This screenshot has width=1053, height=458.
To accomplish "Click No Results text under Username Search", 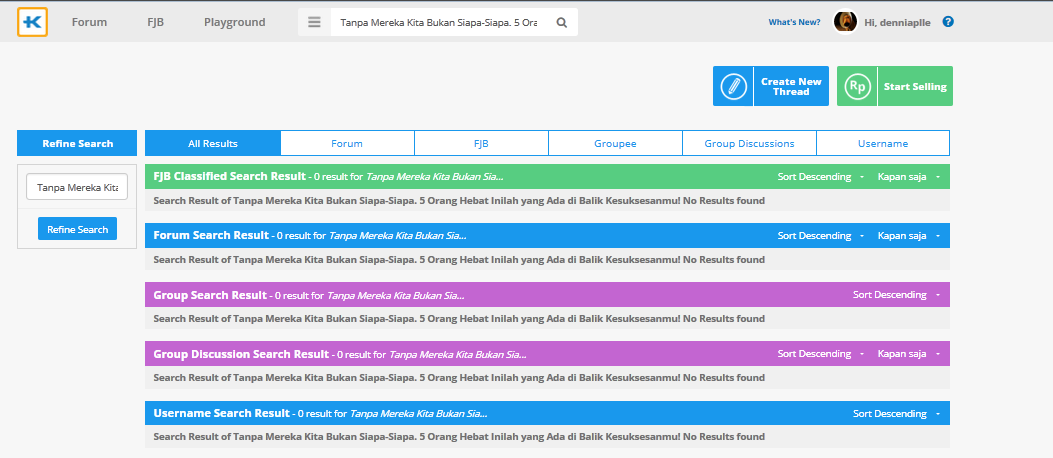I will pos(459,437).
